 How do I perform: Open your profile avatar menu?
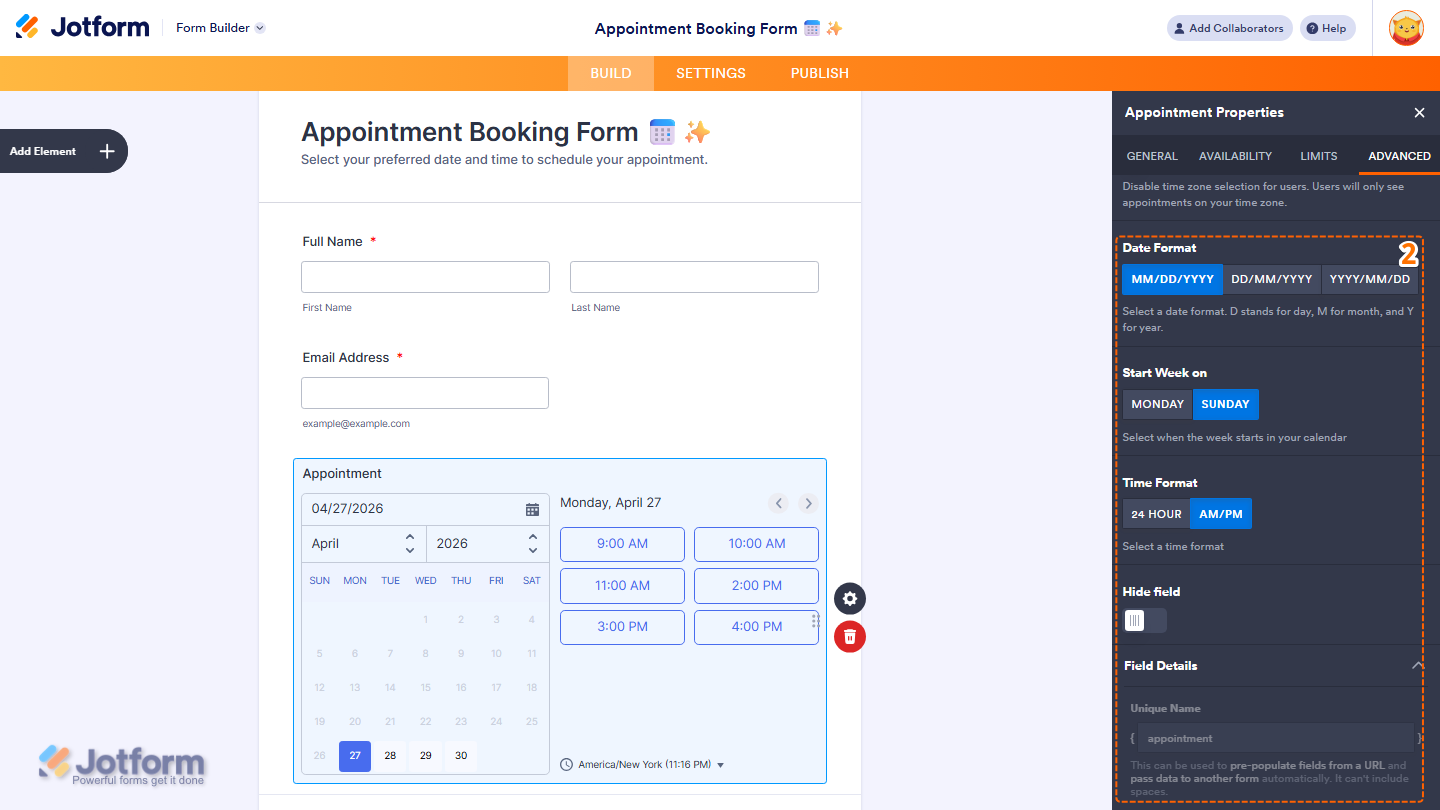click(1406, 27)
